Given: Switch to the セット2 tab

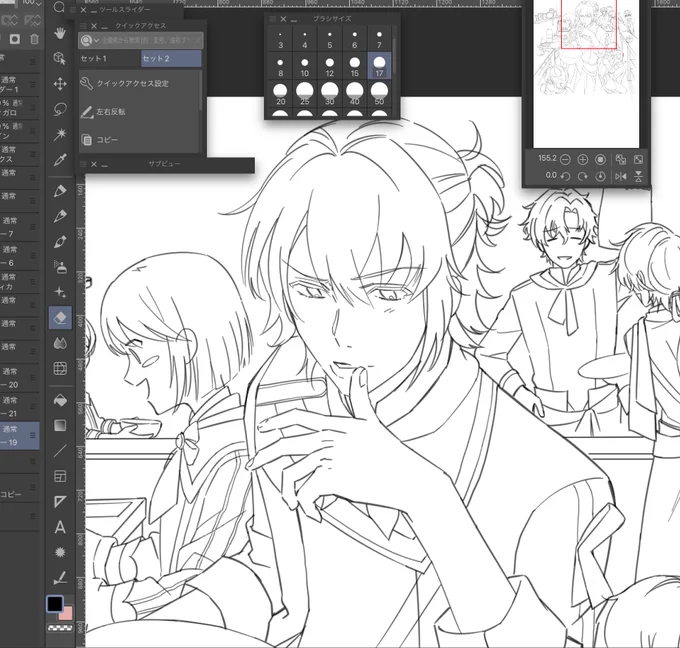Looking at the screenshot, I should (x=171, y=59).
